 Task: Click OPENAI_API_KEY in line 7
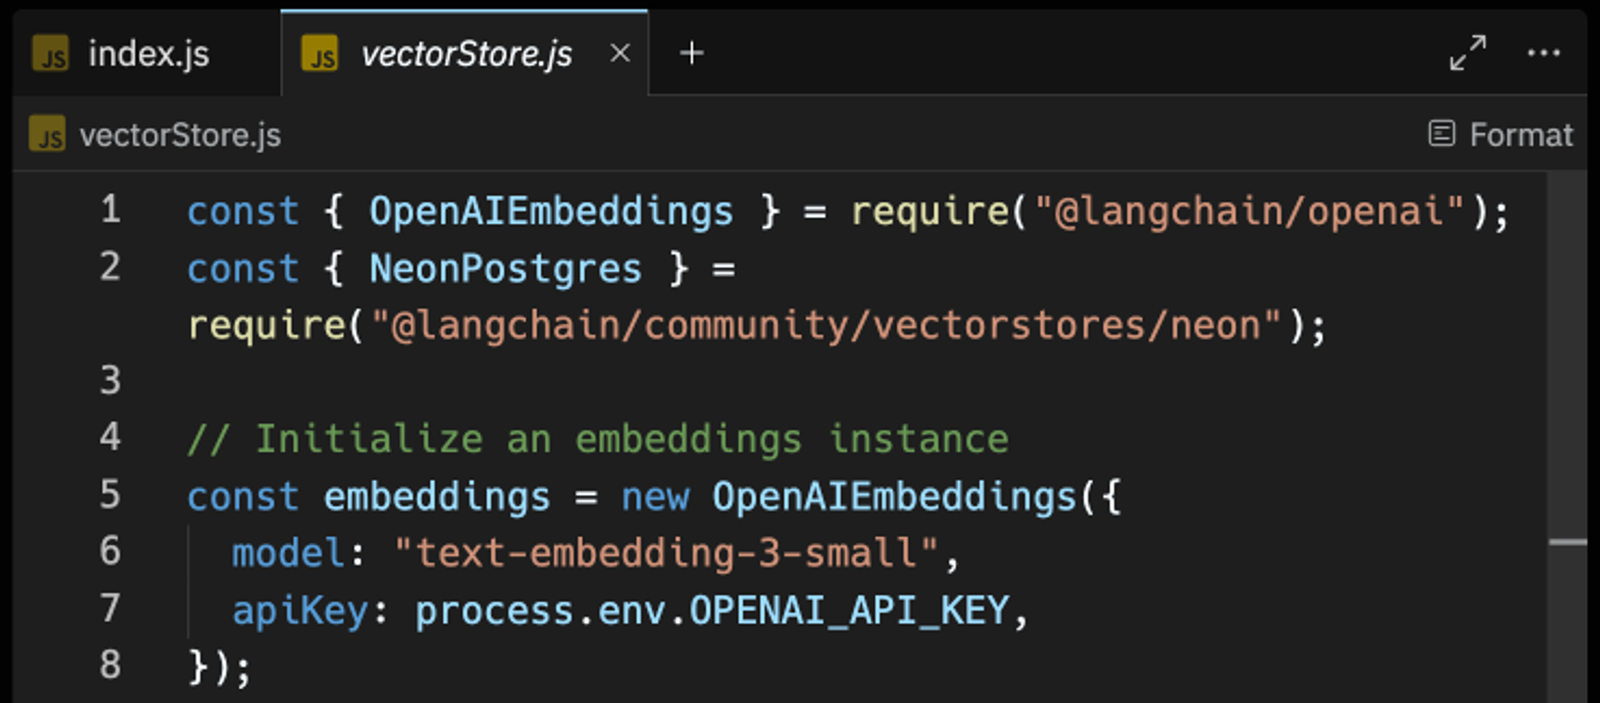point(849,611)
